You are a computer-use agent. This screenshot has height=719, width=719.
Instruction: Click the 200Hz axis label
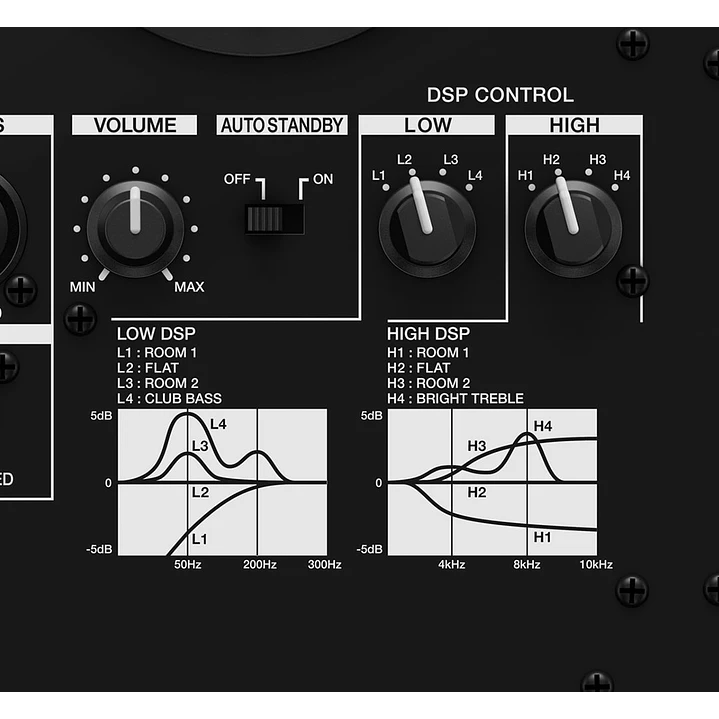pyautogui.click(x=260, y=564)
